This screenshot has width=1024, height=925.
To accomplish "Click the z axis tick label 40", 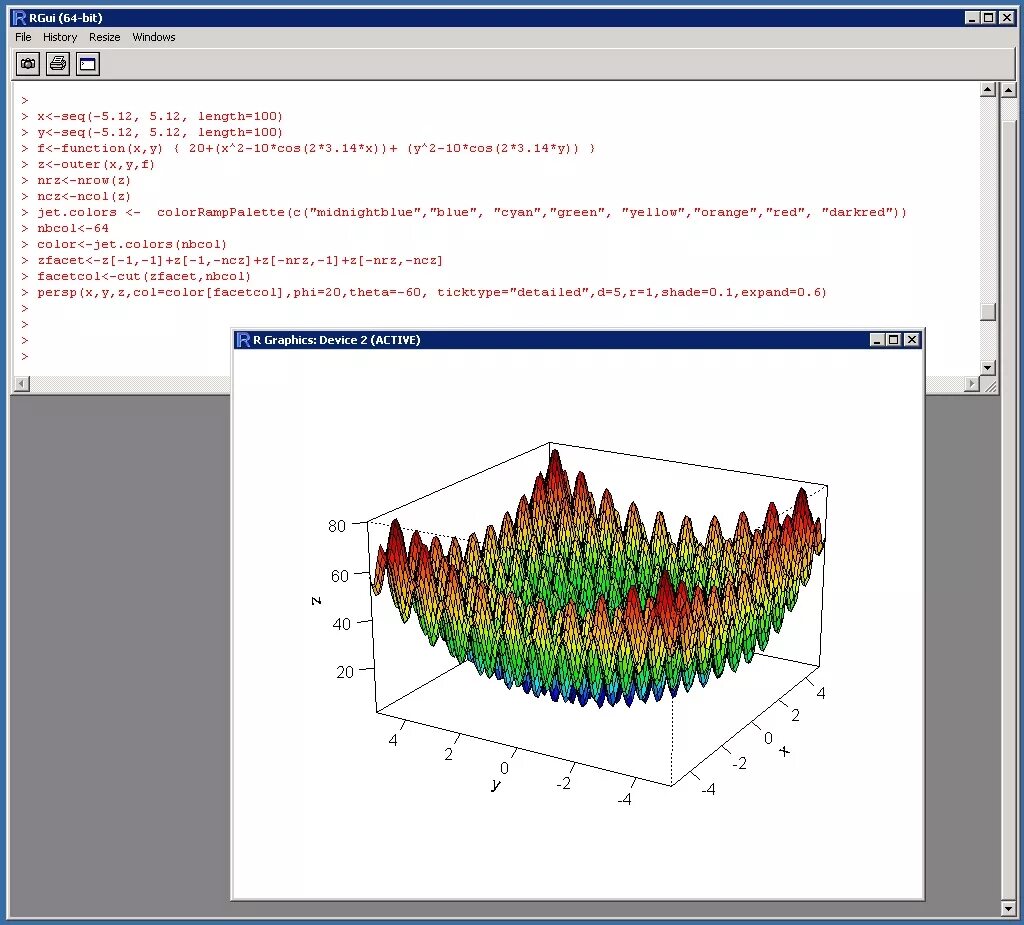I will 342,624.
